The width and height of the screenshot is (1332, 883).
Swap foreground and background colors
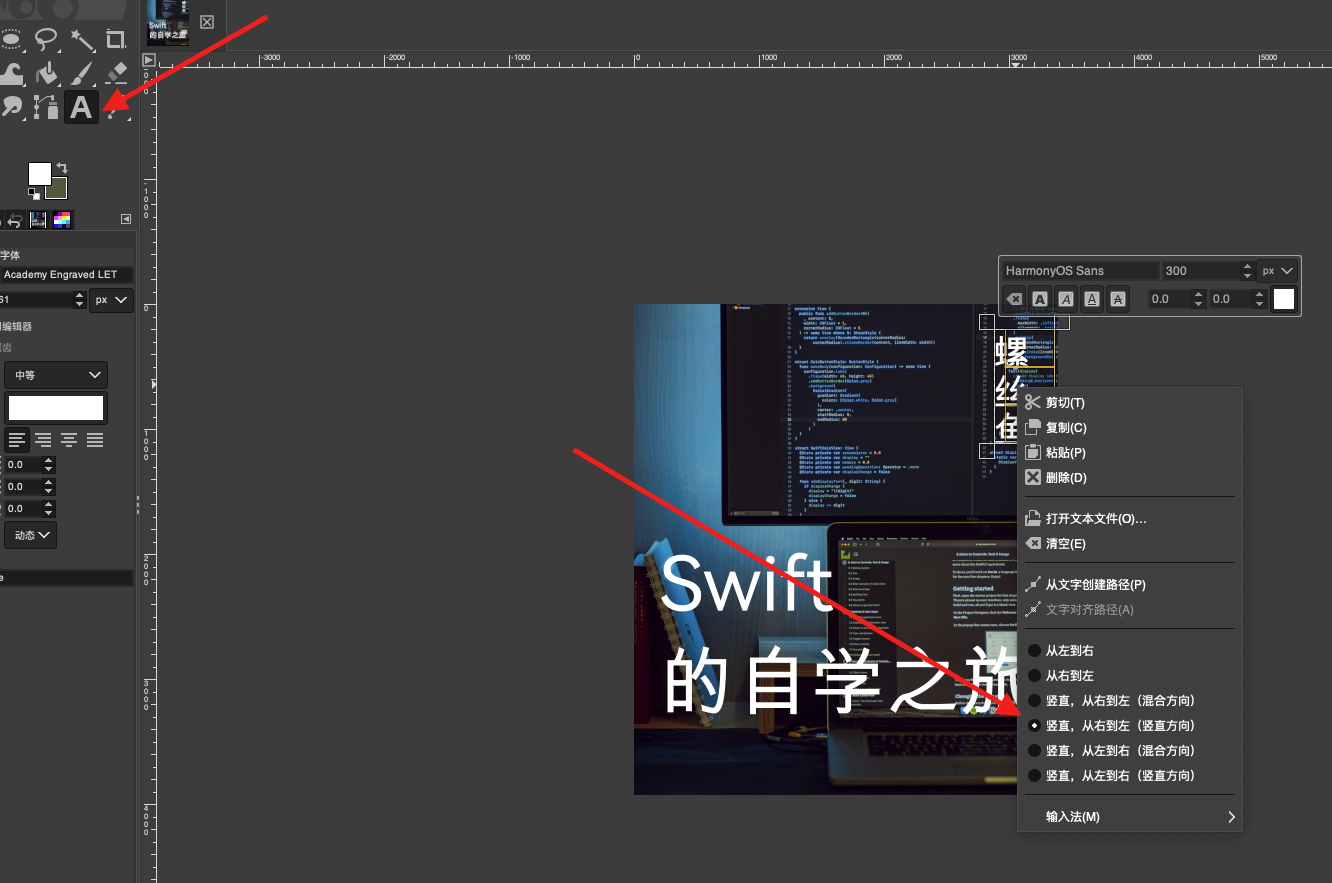(x=62, y=168)
